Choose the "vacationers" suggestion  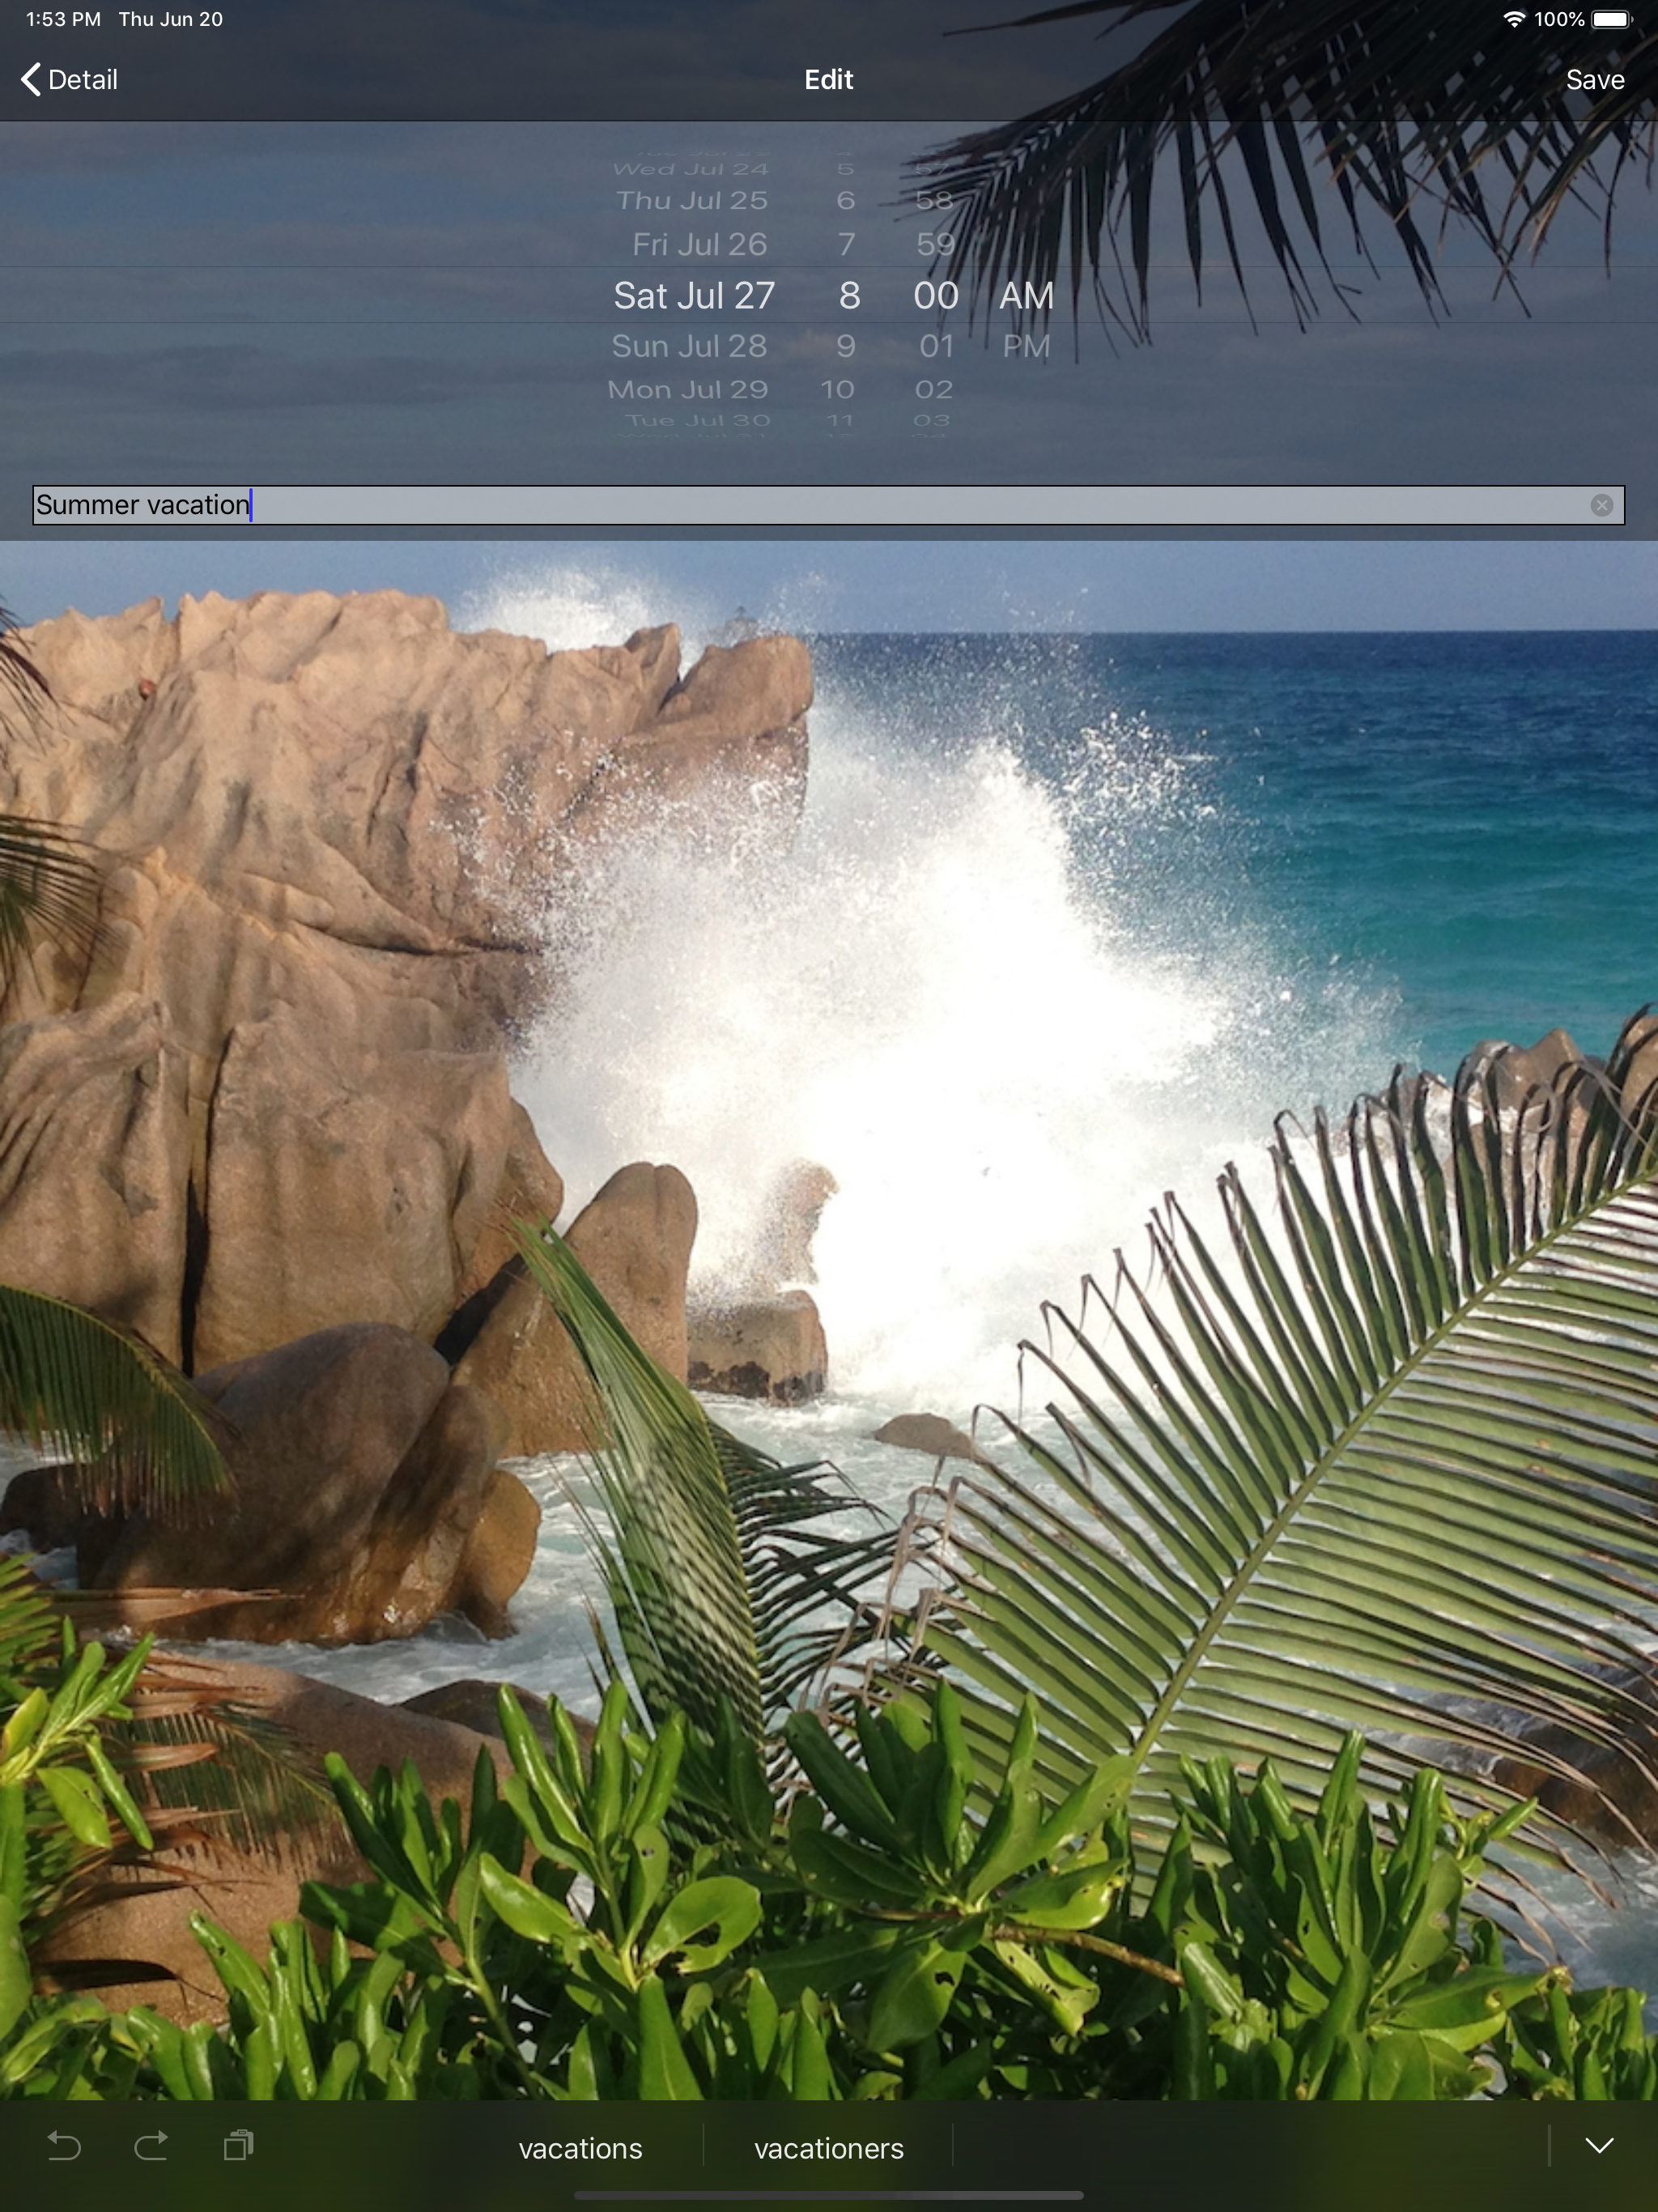pyautogui.click(x=828, y=2148)
